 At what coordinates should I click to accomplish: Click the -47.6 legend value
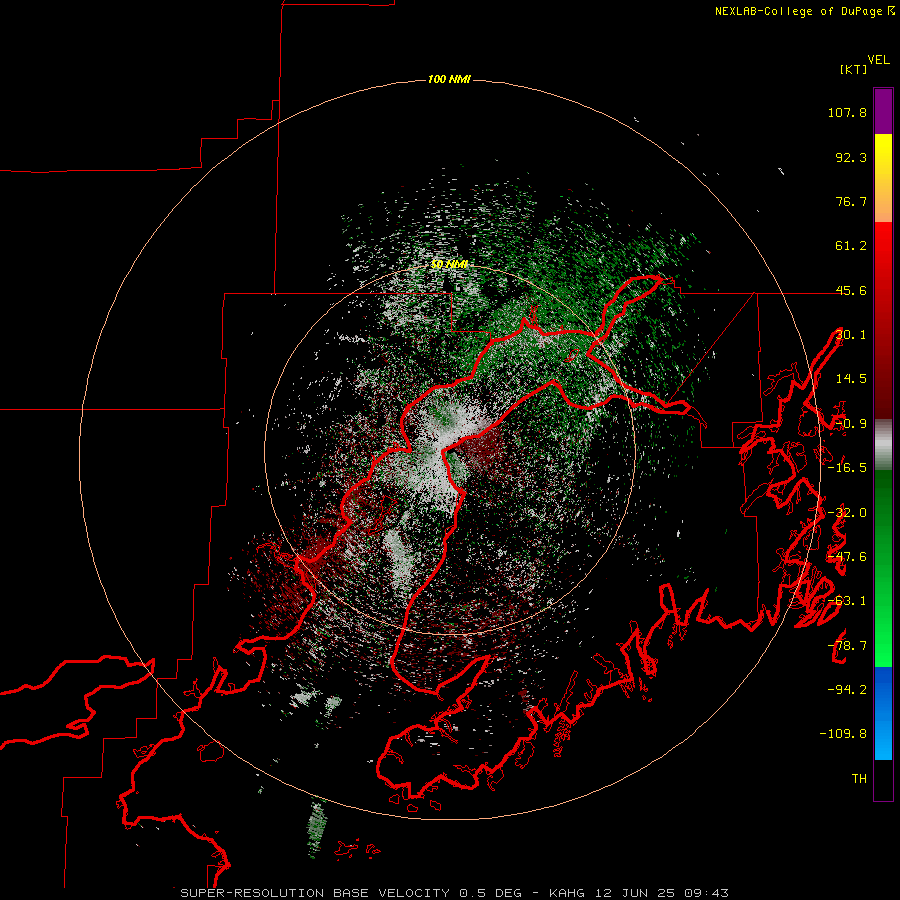(847, 557)
